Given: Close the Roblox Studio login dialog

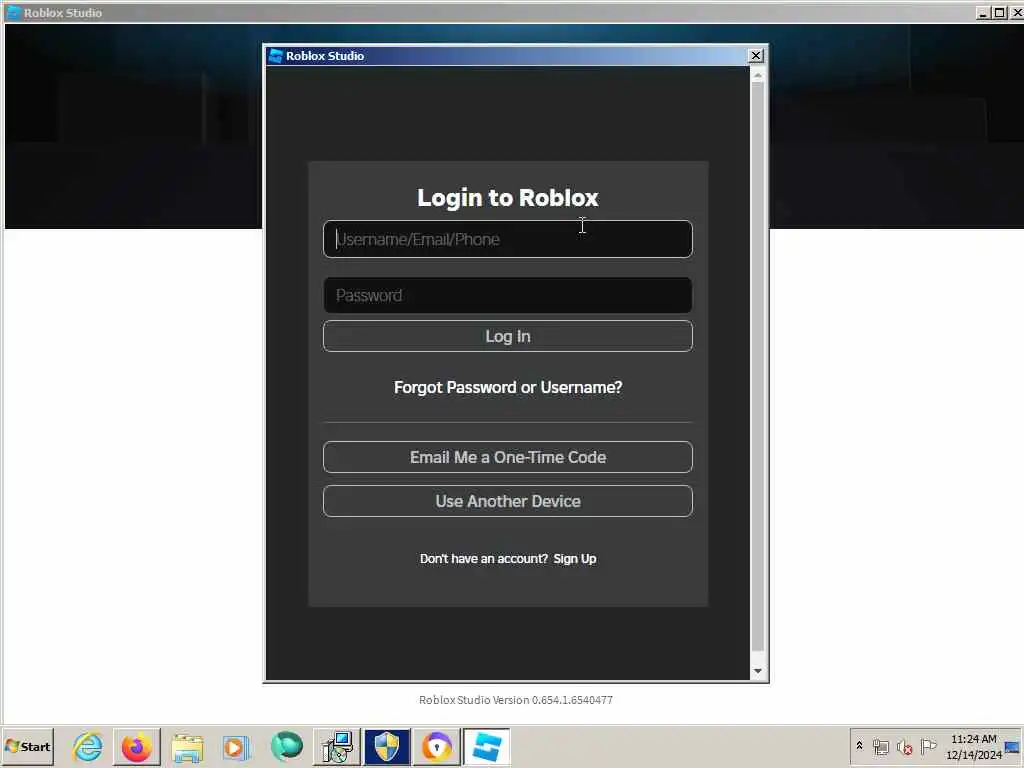Looking at the screenshot, I should (756, 56).
